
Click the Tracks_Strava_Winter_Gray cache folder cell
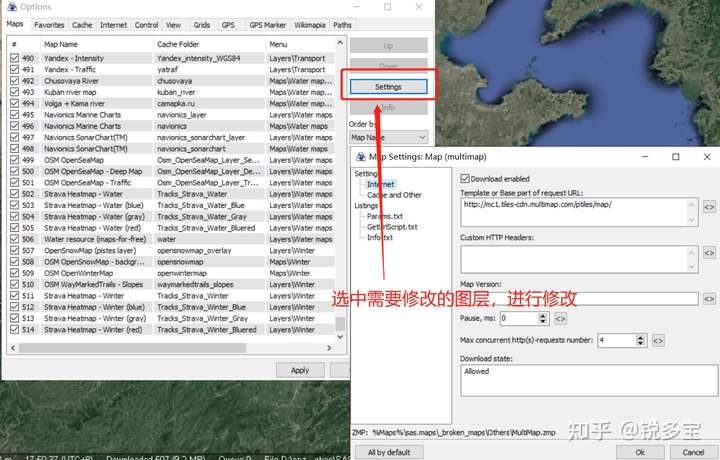[209, 318]
